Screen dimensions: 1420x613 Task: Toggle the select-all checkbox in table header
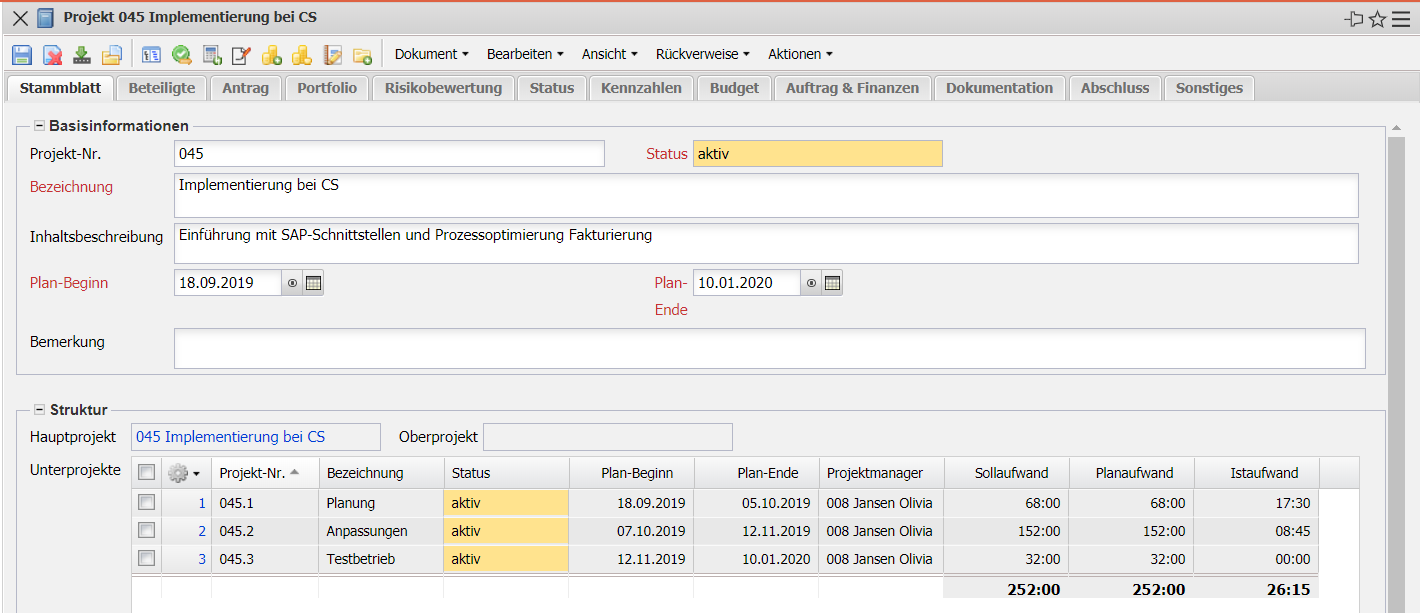pyautogui.click(x=147, y=473)
